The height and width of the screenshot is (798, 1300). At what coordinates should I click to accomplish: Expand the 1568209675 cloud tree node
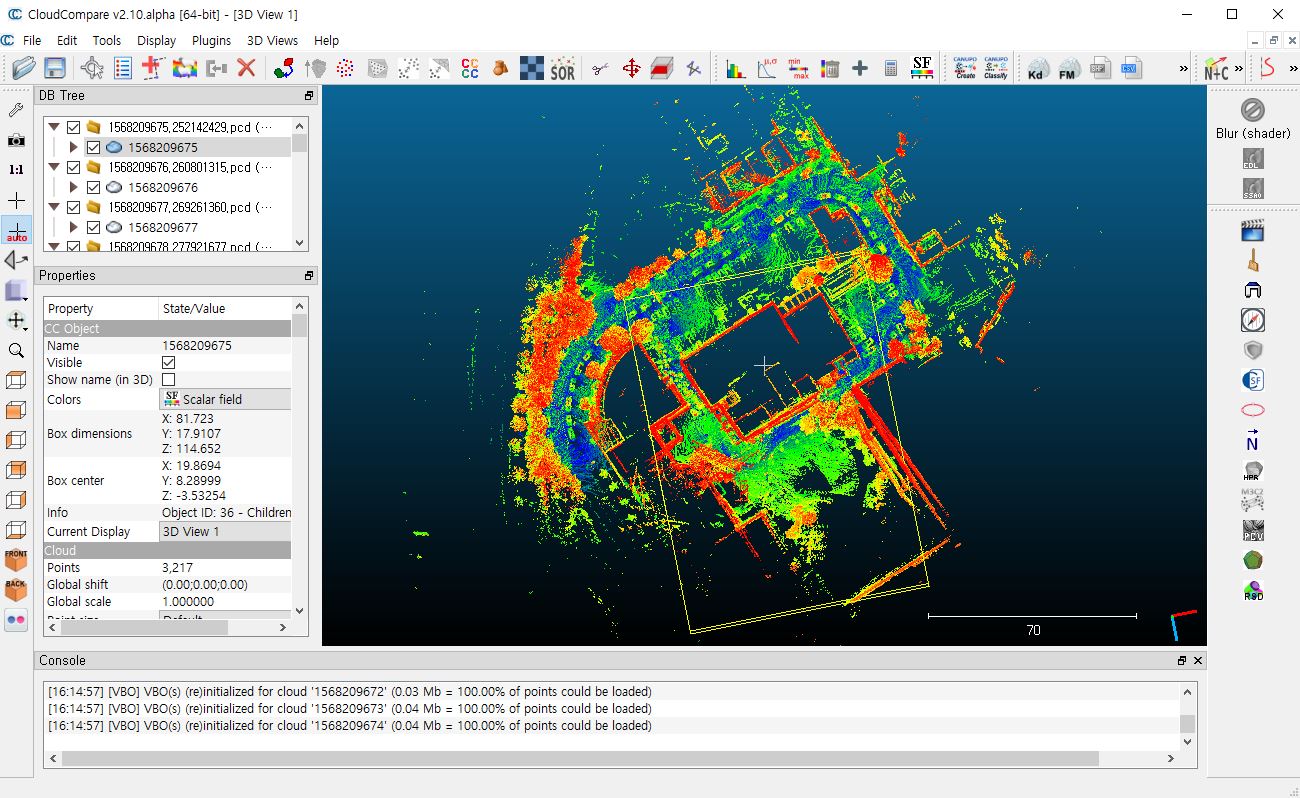point(73,147)
